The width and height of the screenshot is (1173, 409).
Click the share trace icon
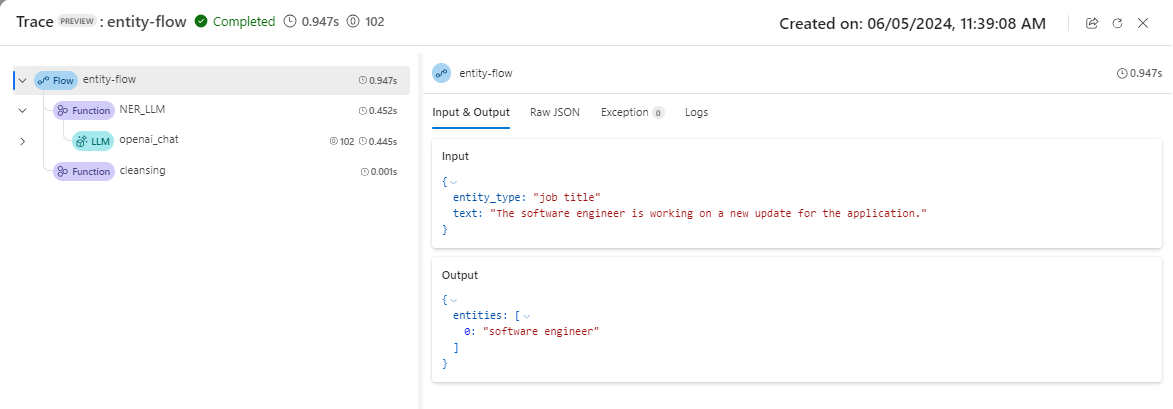[1092, 23]
